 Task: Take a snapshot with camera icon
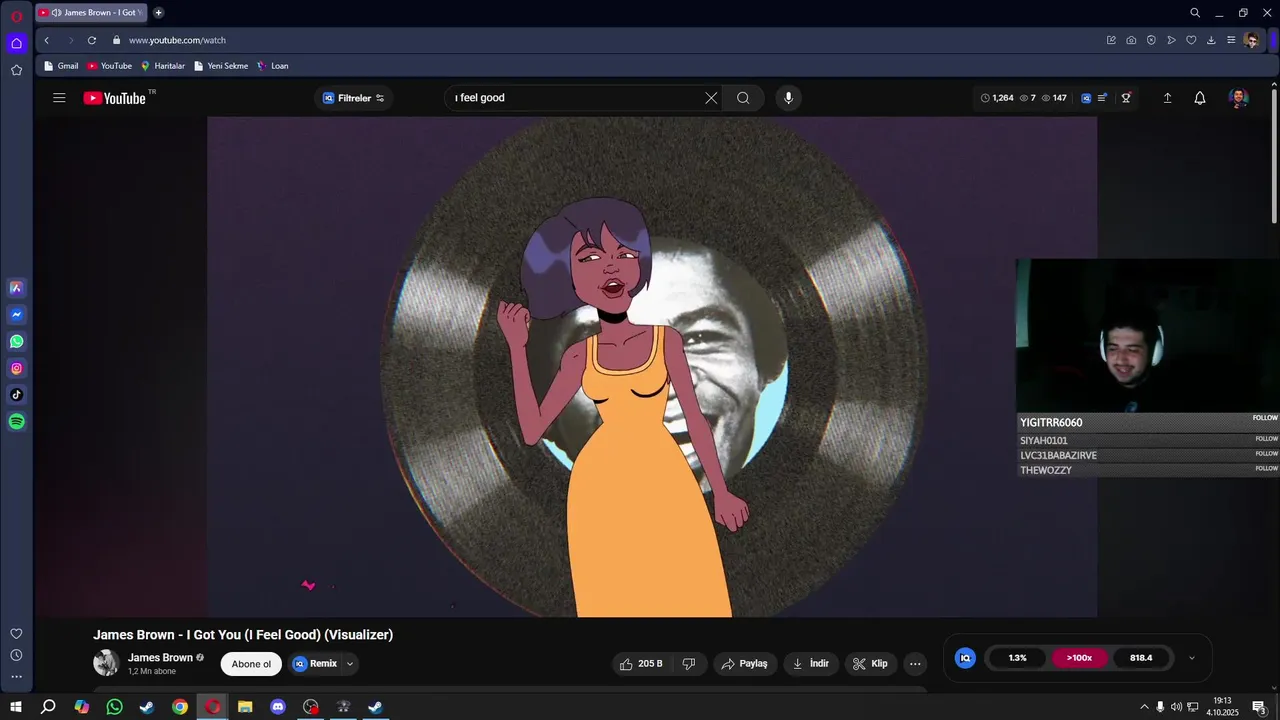point(1131,40)
